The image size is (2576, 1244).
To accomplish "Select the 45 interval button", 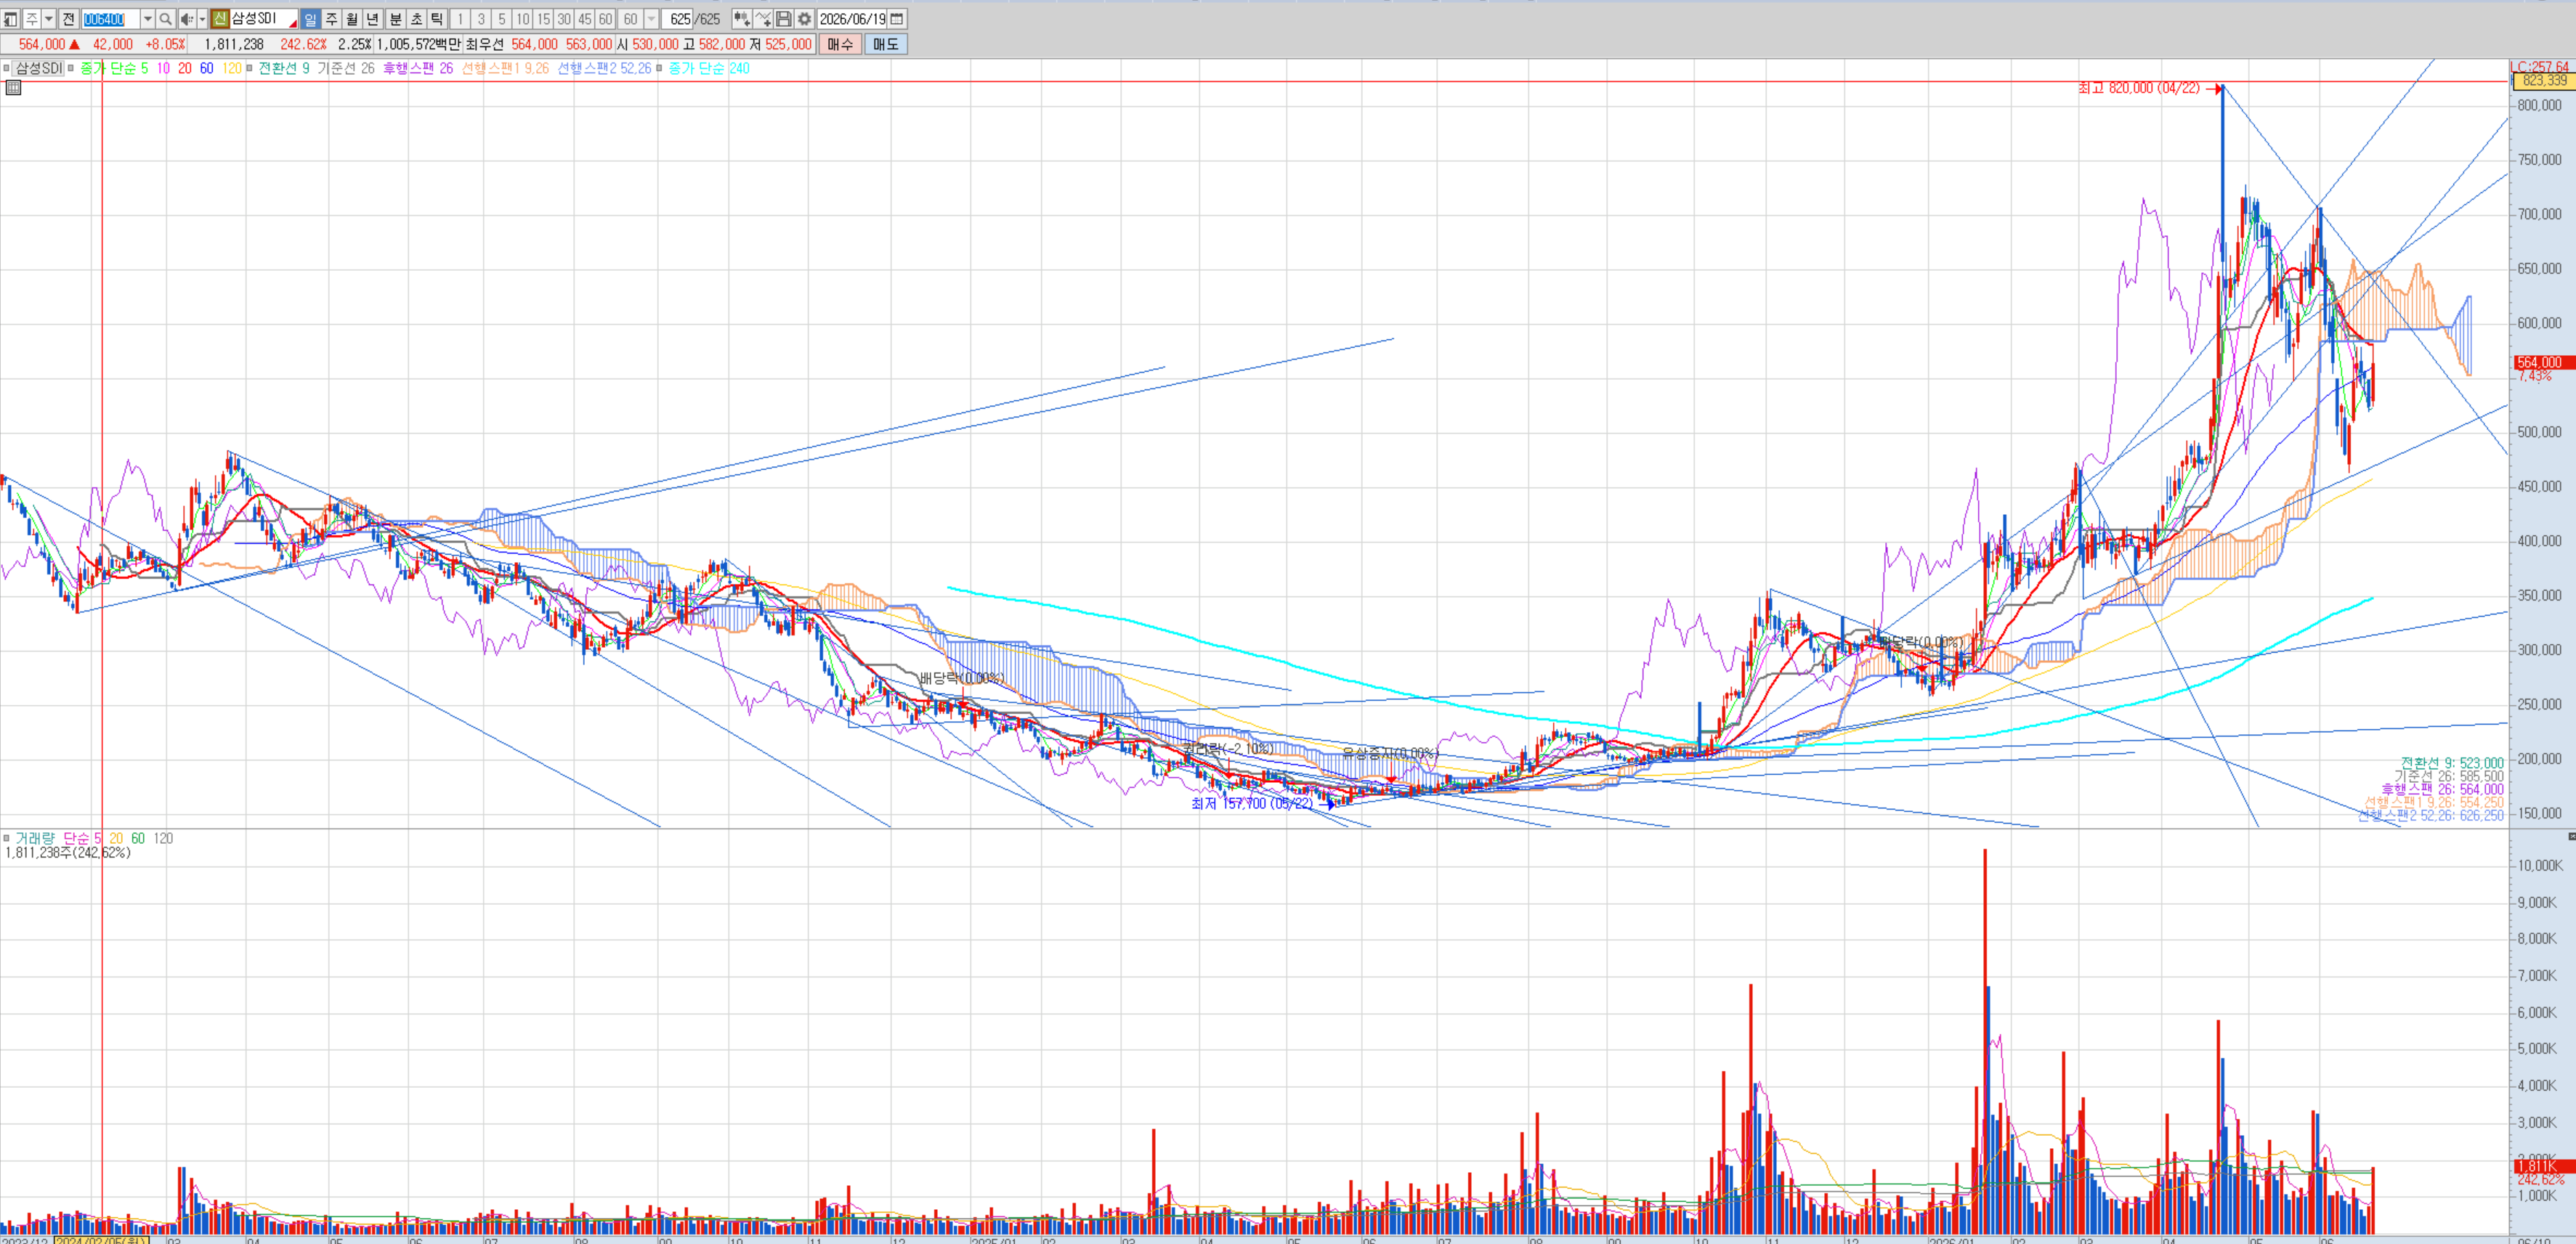I will pos(585,19).
